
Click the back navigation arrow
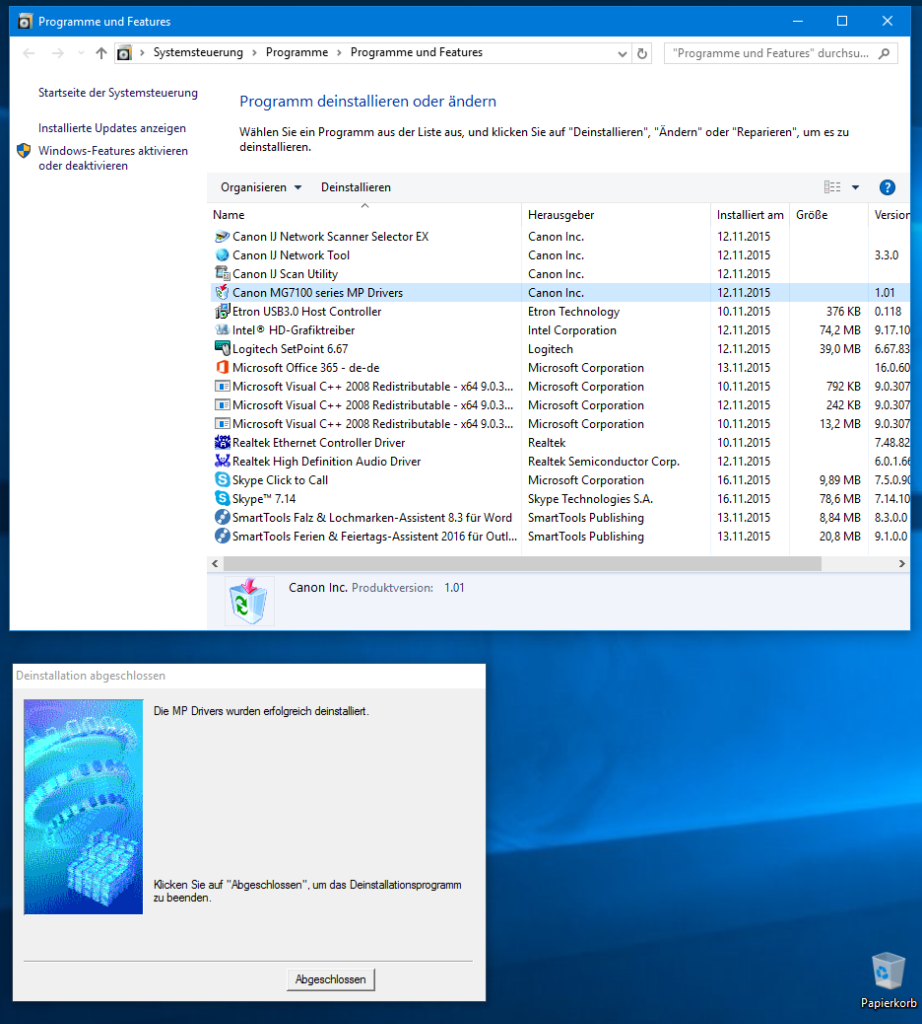(x=29, y=53)
